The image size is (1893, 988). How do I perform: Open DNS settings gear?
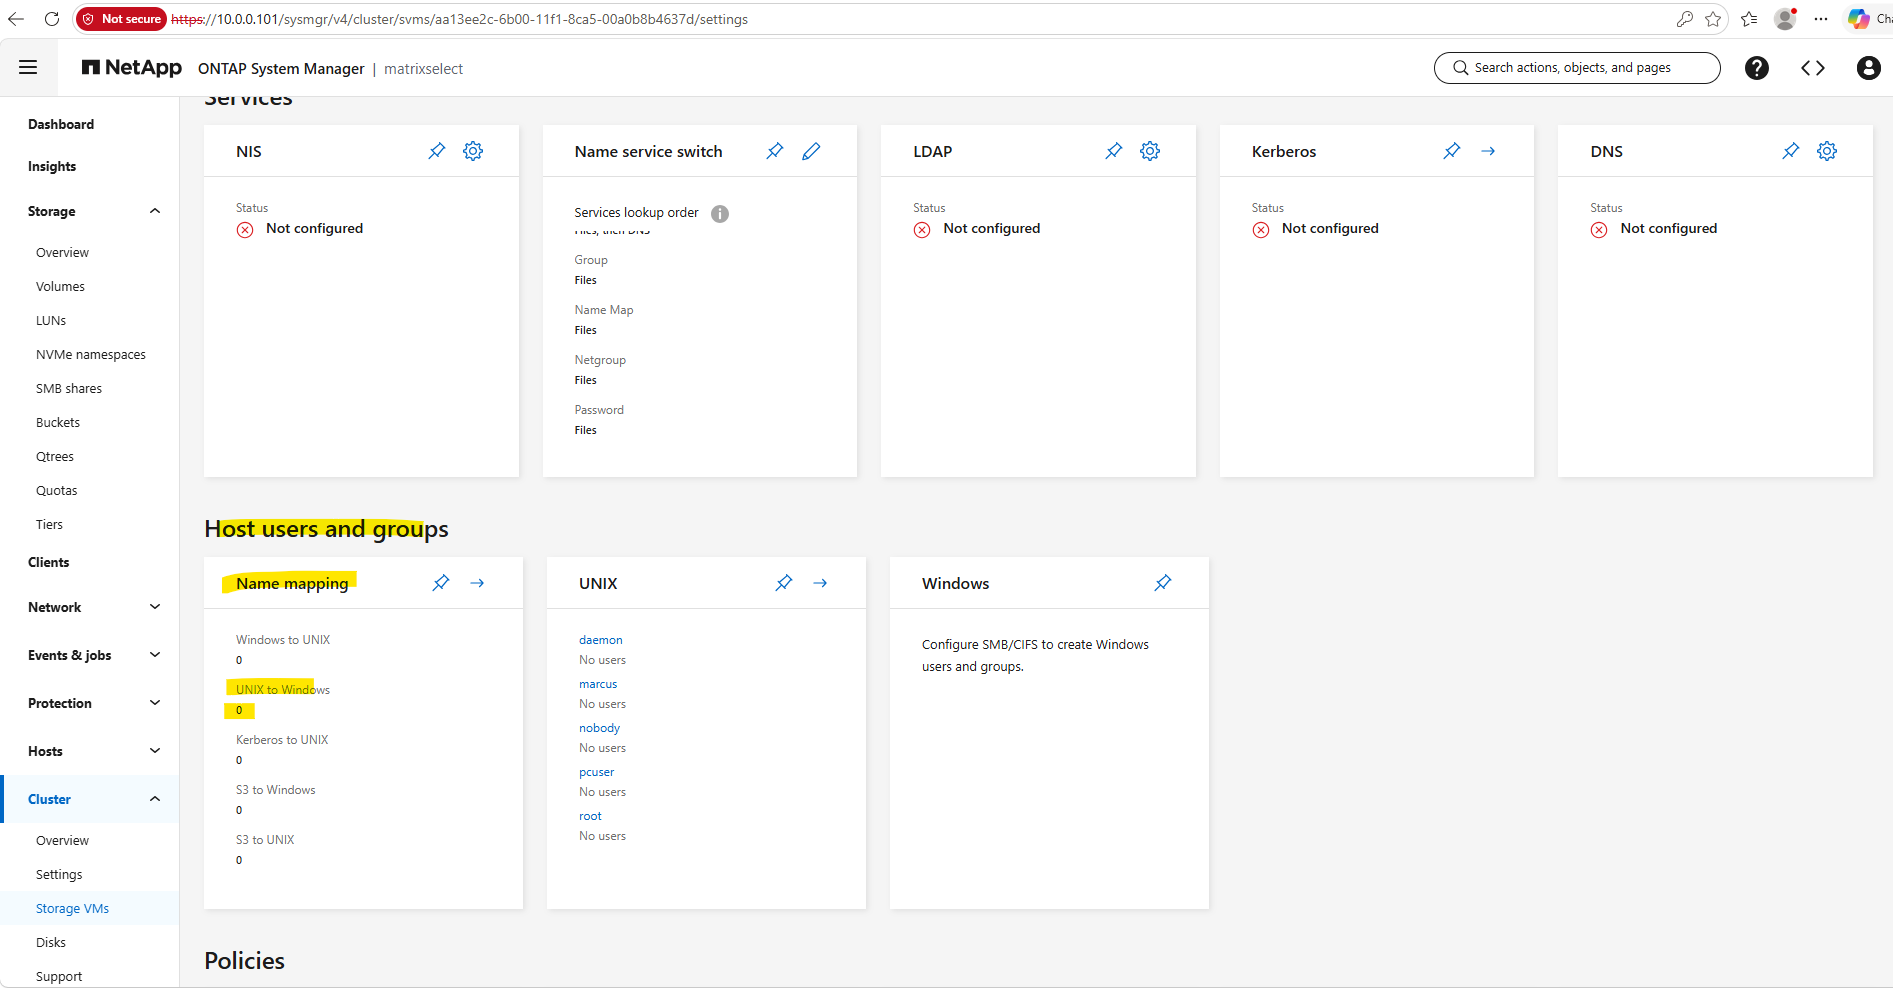pyautogui.click(x=1827, y=151)
